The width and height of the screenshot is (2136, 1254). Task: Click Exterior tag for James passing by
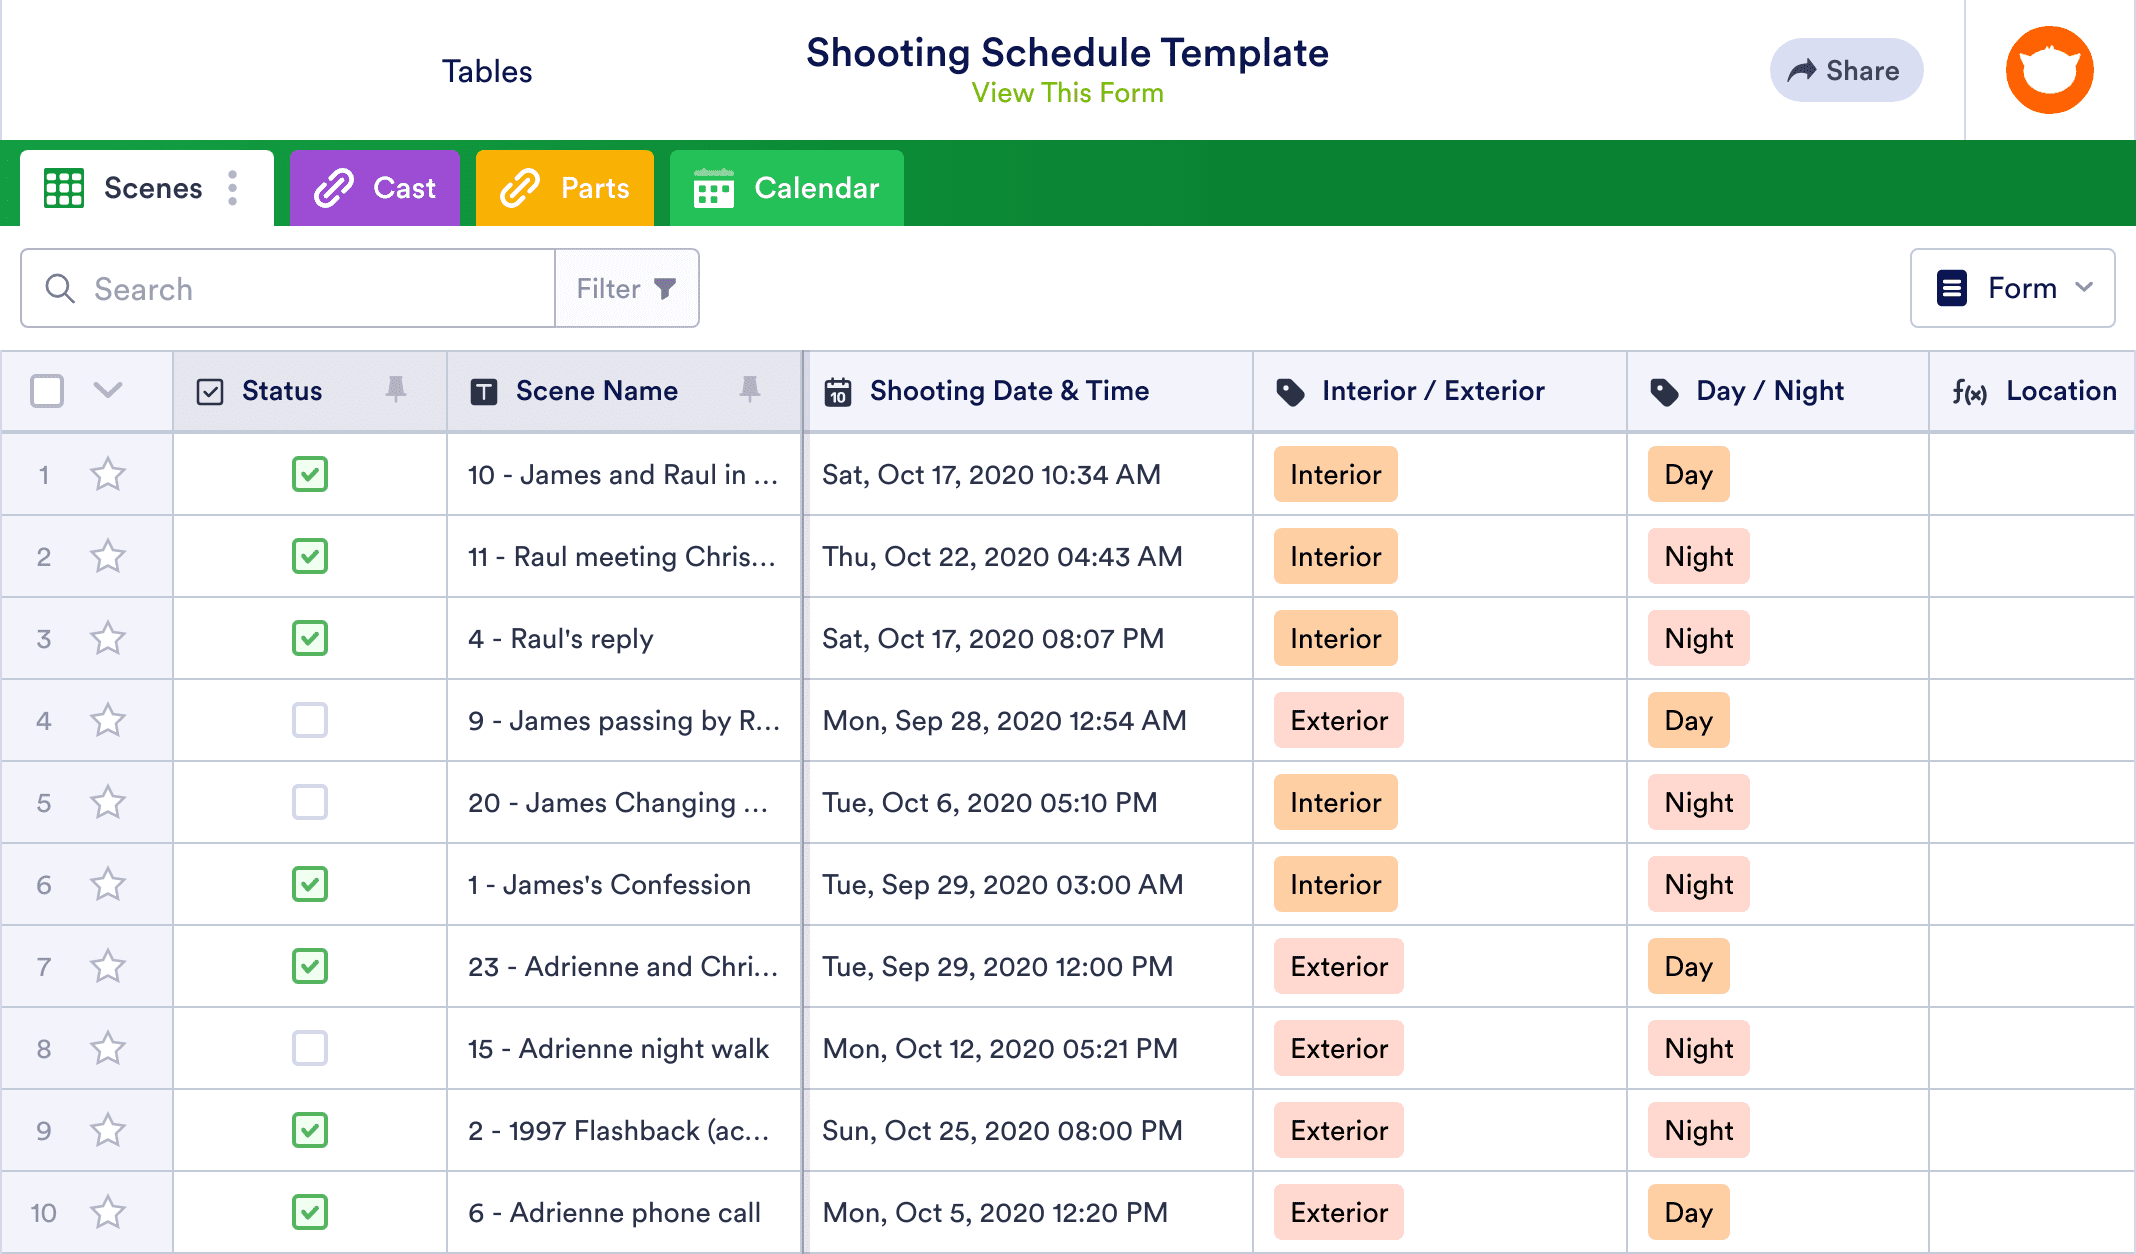tap(1338, 720)
